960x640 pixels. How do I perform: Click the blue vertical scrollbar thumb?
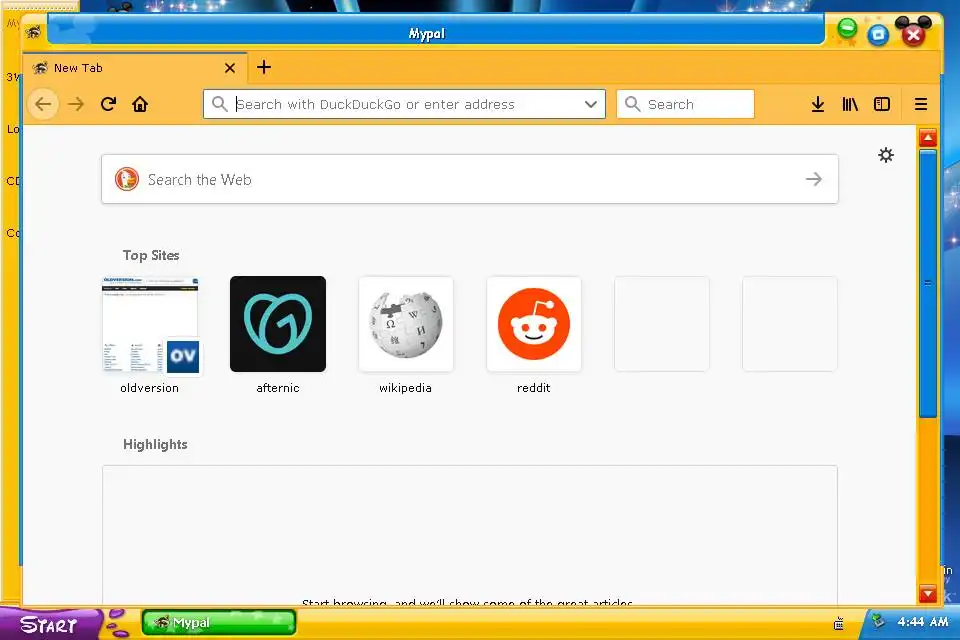928,284
